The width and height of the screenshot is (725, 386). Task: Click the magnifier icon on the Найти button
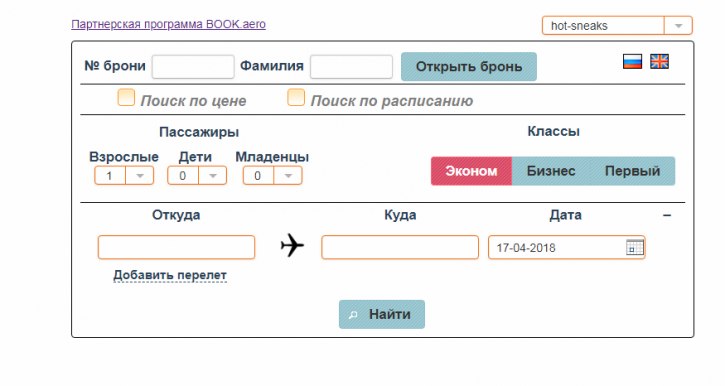[353, 315]
